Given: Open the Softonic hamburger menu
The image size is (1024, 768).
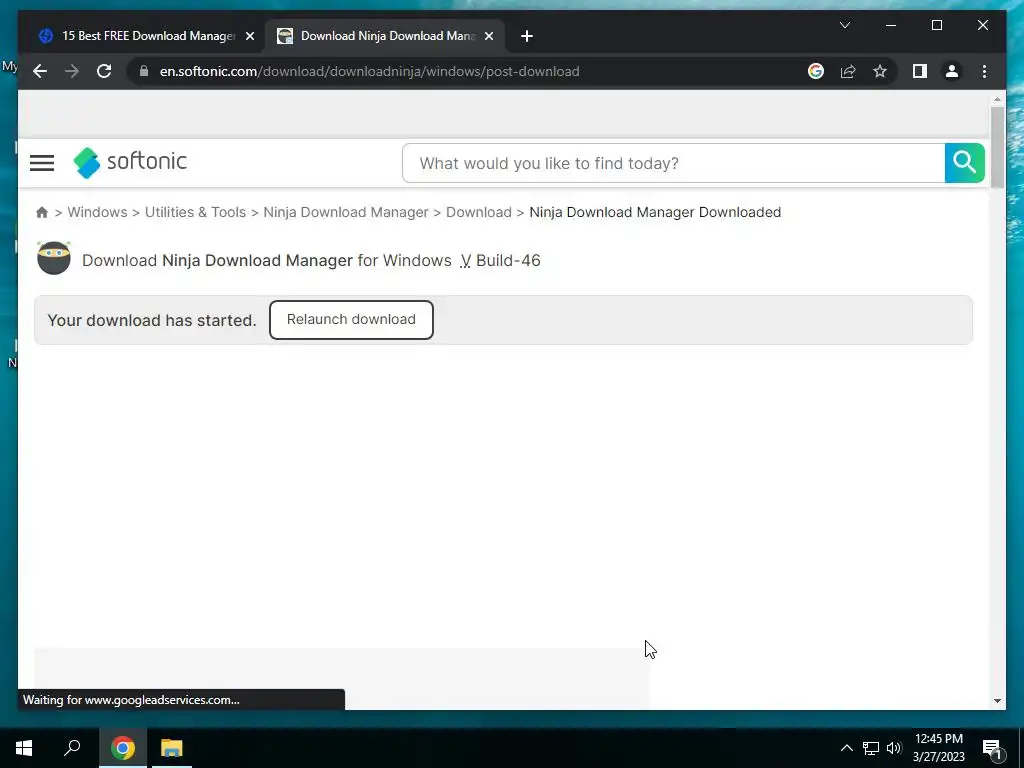Looking at the screenshot, I should pyautogui.click(x=42, y=163).
